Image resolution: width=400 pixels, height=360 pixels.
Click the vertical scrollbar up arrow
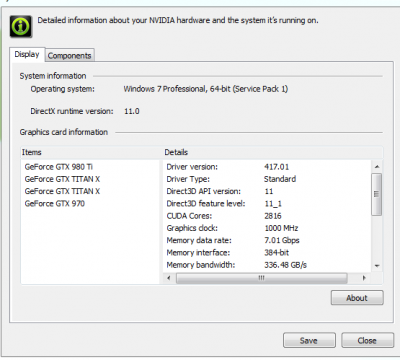coord(377,166)
